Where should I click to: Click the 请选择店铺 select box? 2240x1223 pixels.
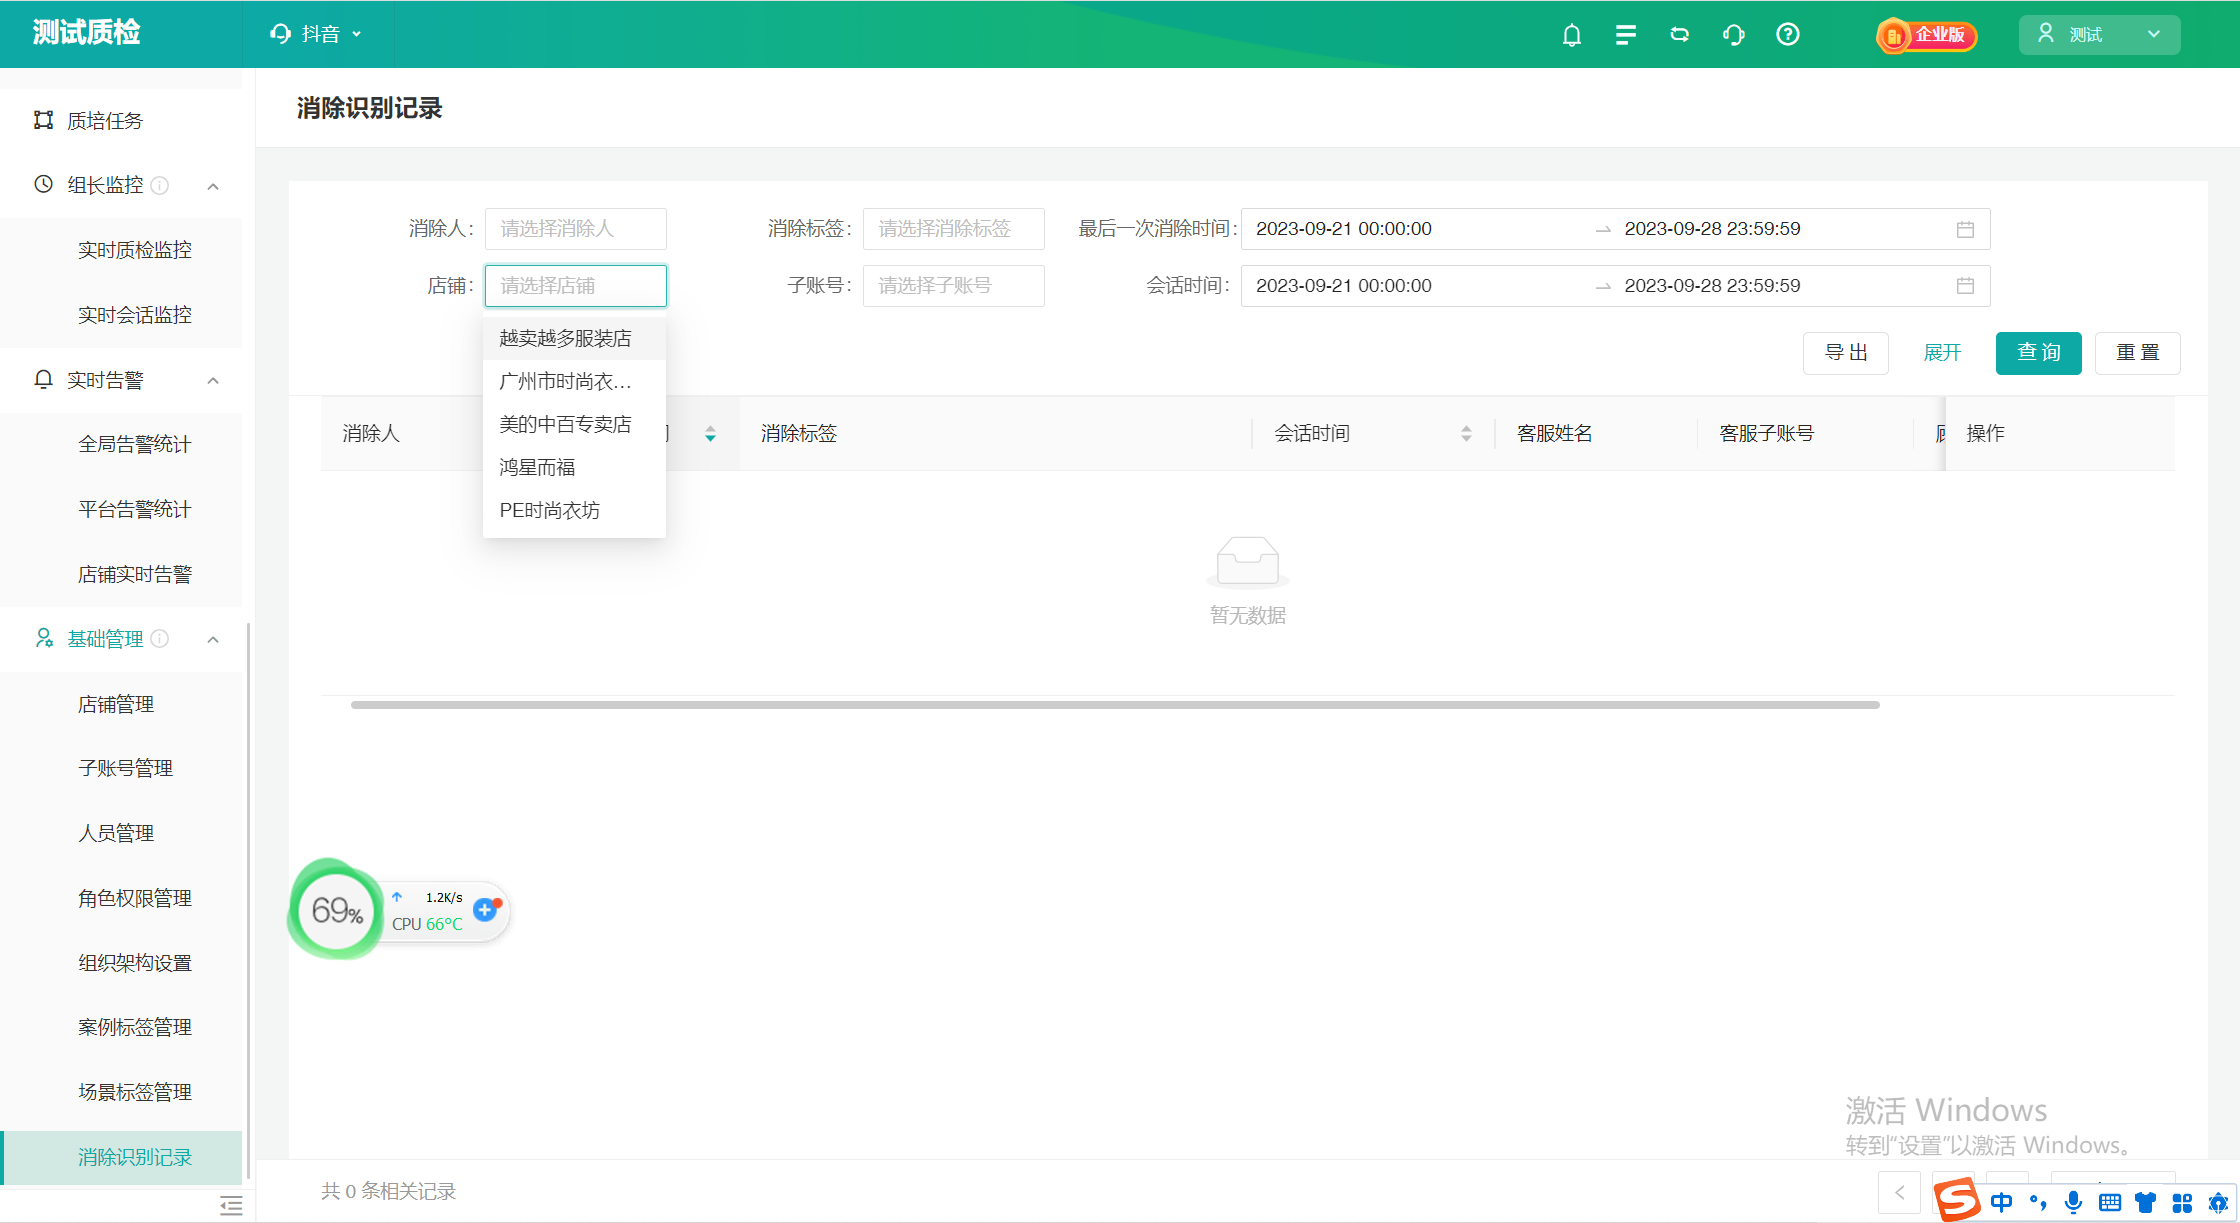576,286
